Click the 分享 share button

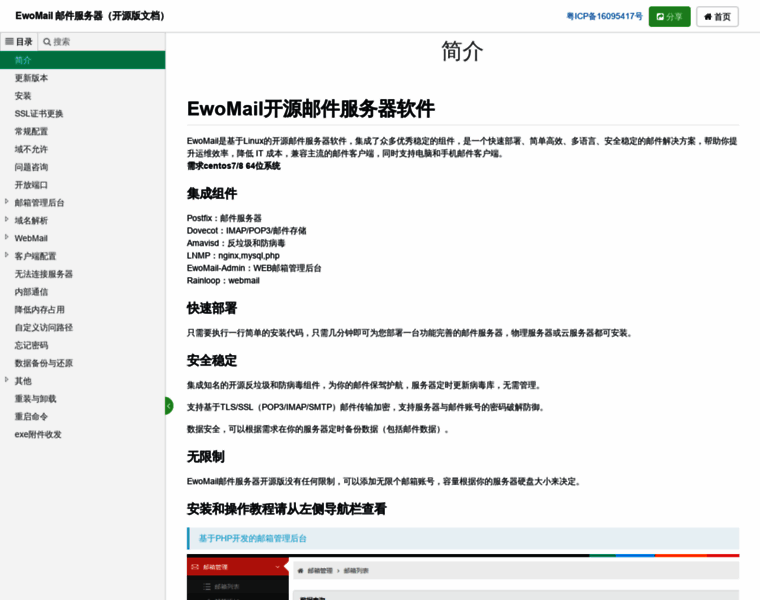pos(669,16)
